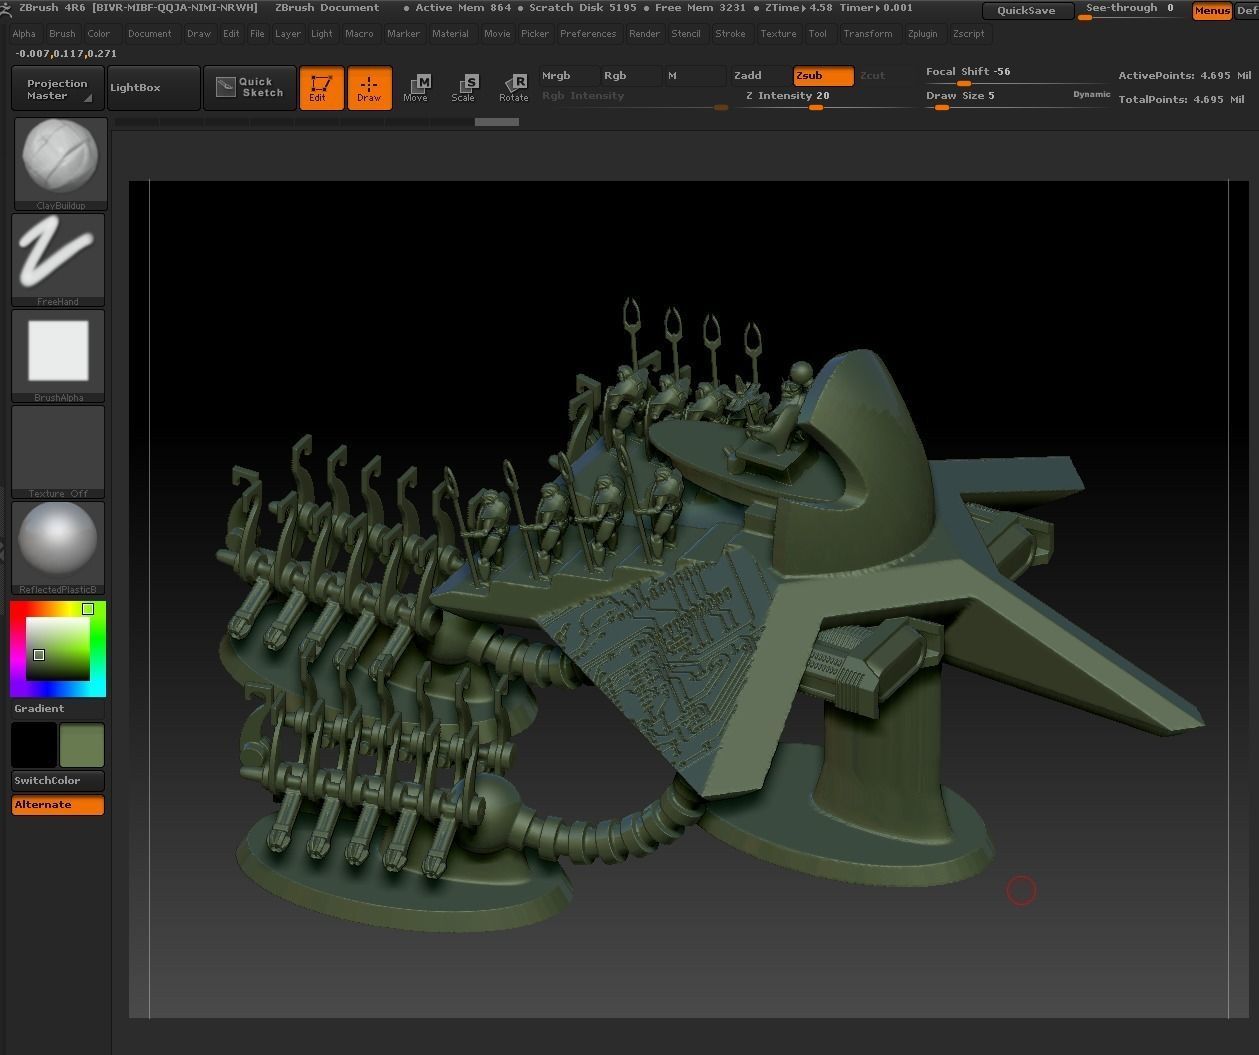The height and width of the screenshot is (1055, 1259).
Task: Open the Zscript menu
Action: pos(969,34)
